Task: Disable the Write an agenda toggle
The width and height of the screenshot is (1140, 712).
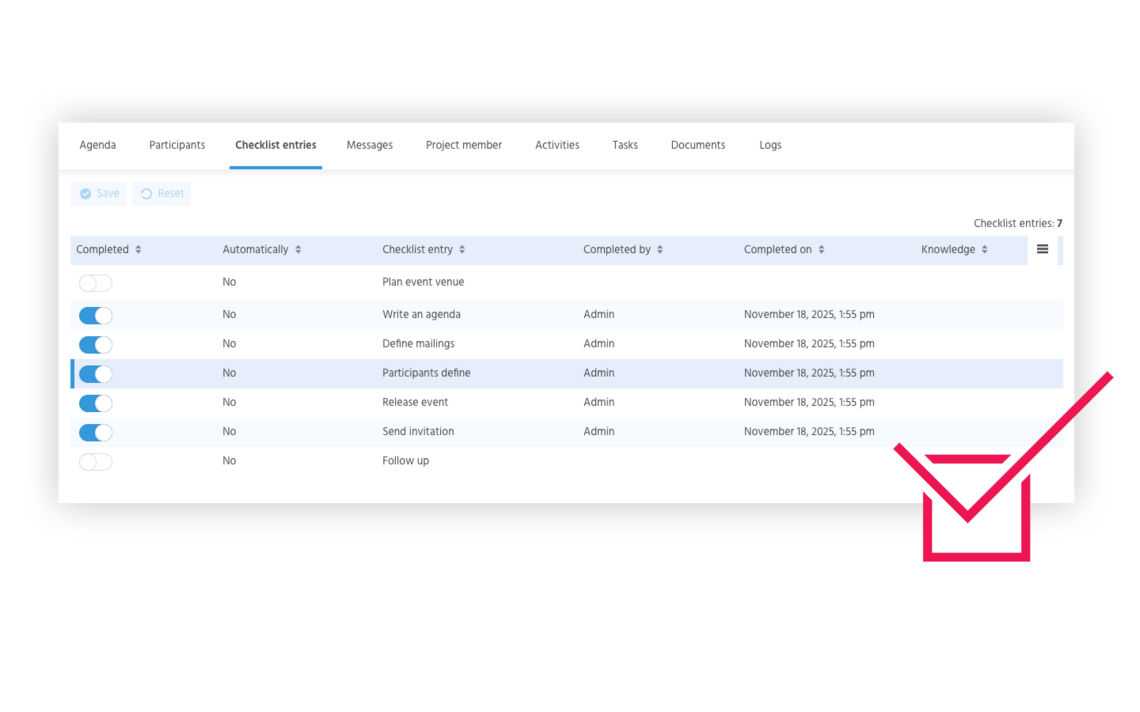Action: (96, 316)
